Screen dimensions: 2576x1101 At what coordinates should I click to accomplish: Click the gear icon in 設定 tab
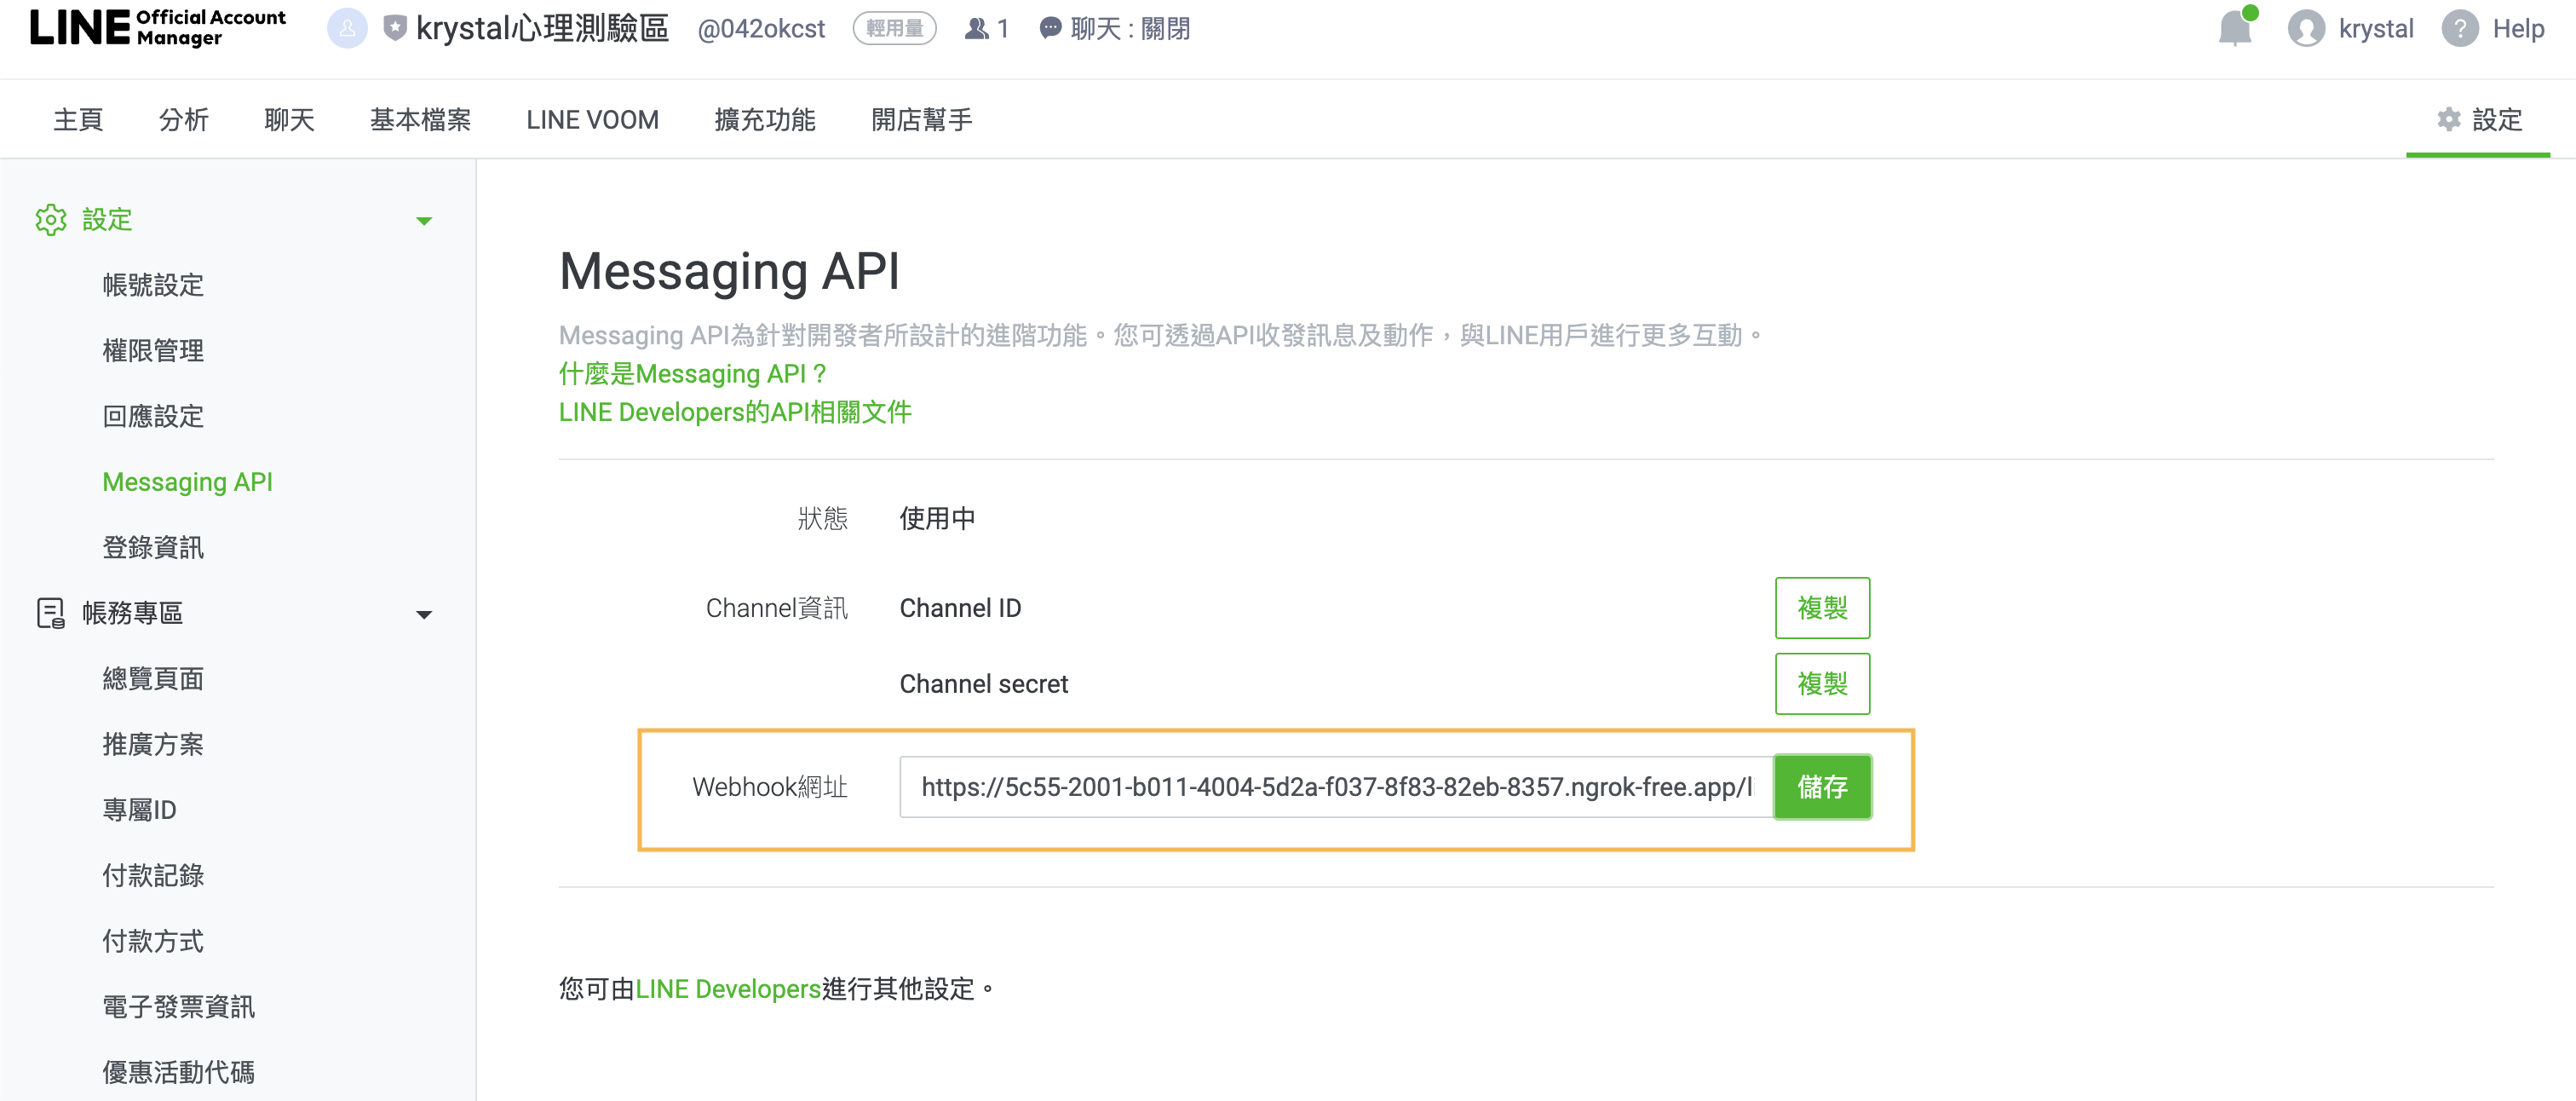(x=2448, y=119)
